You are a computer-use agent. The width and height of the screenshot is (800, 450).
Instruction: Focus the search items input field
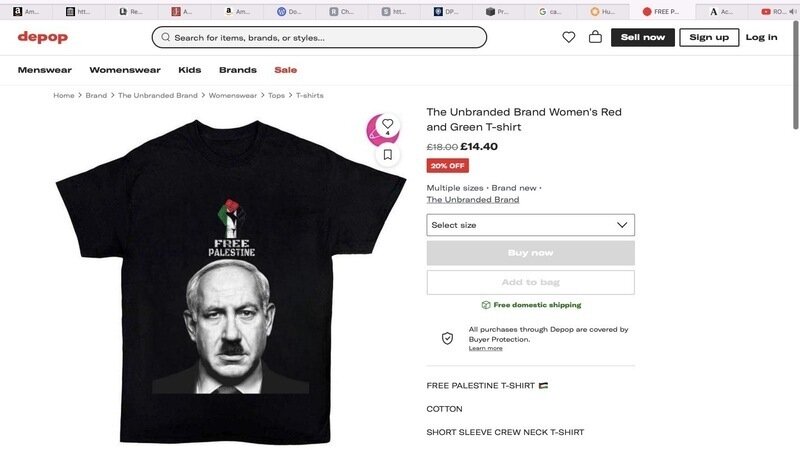(x=325, y=38)
